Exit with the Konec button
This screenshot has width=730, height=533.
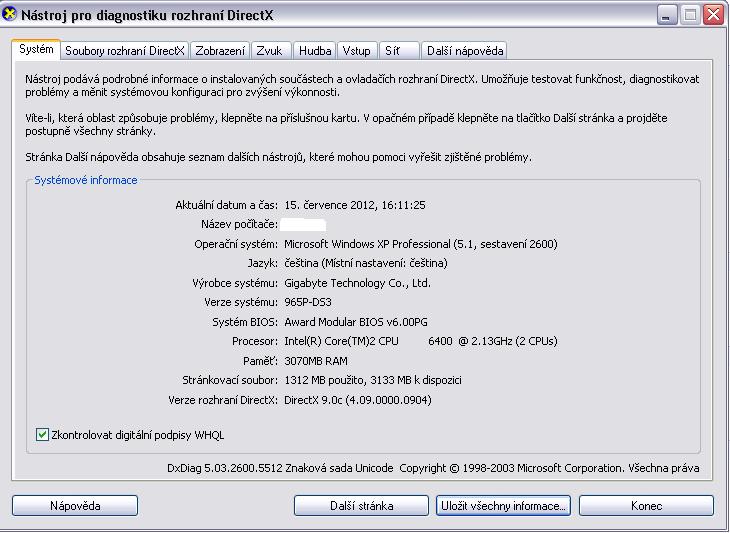(x=646, y=506)
